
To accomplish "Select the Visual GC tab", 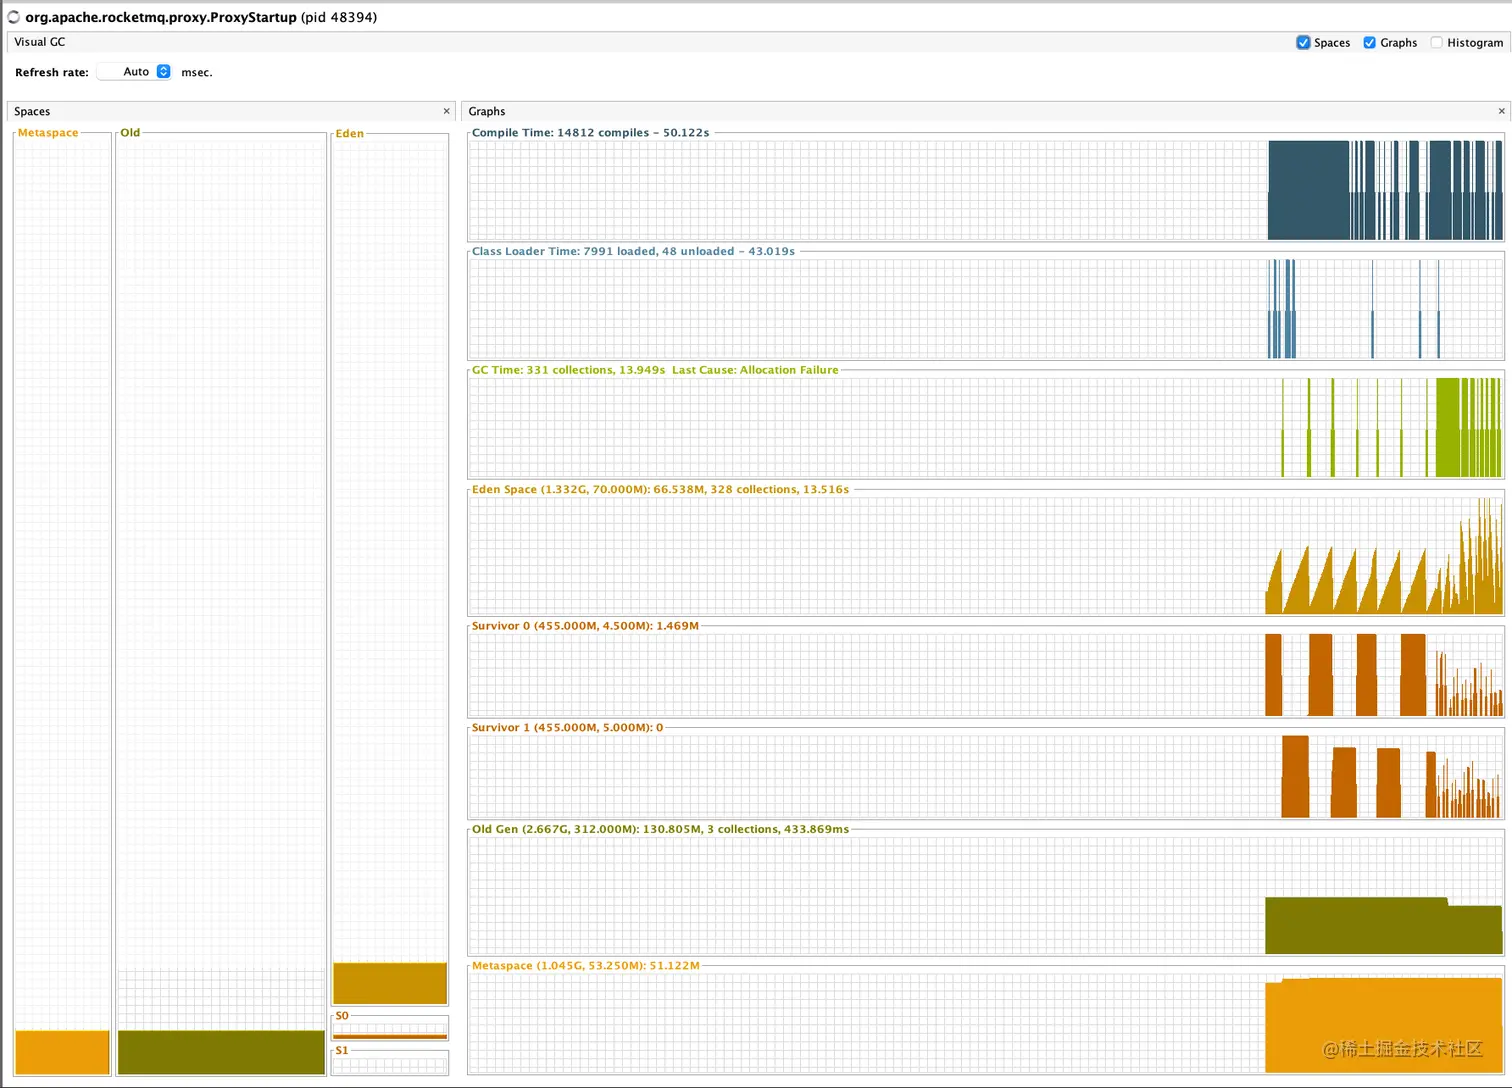I will pos(40,42).
